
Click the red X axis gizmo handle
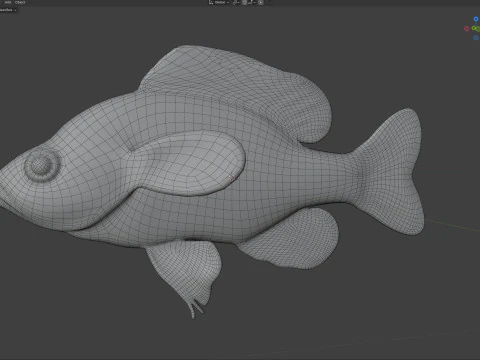pyautogui.click(x=467, y=29)
